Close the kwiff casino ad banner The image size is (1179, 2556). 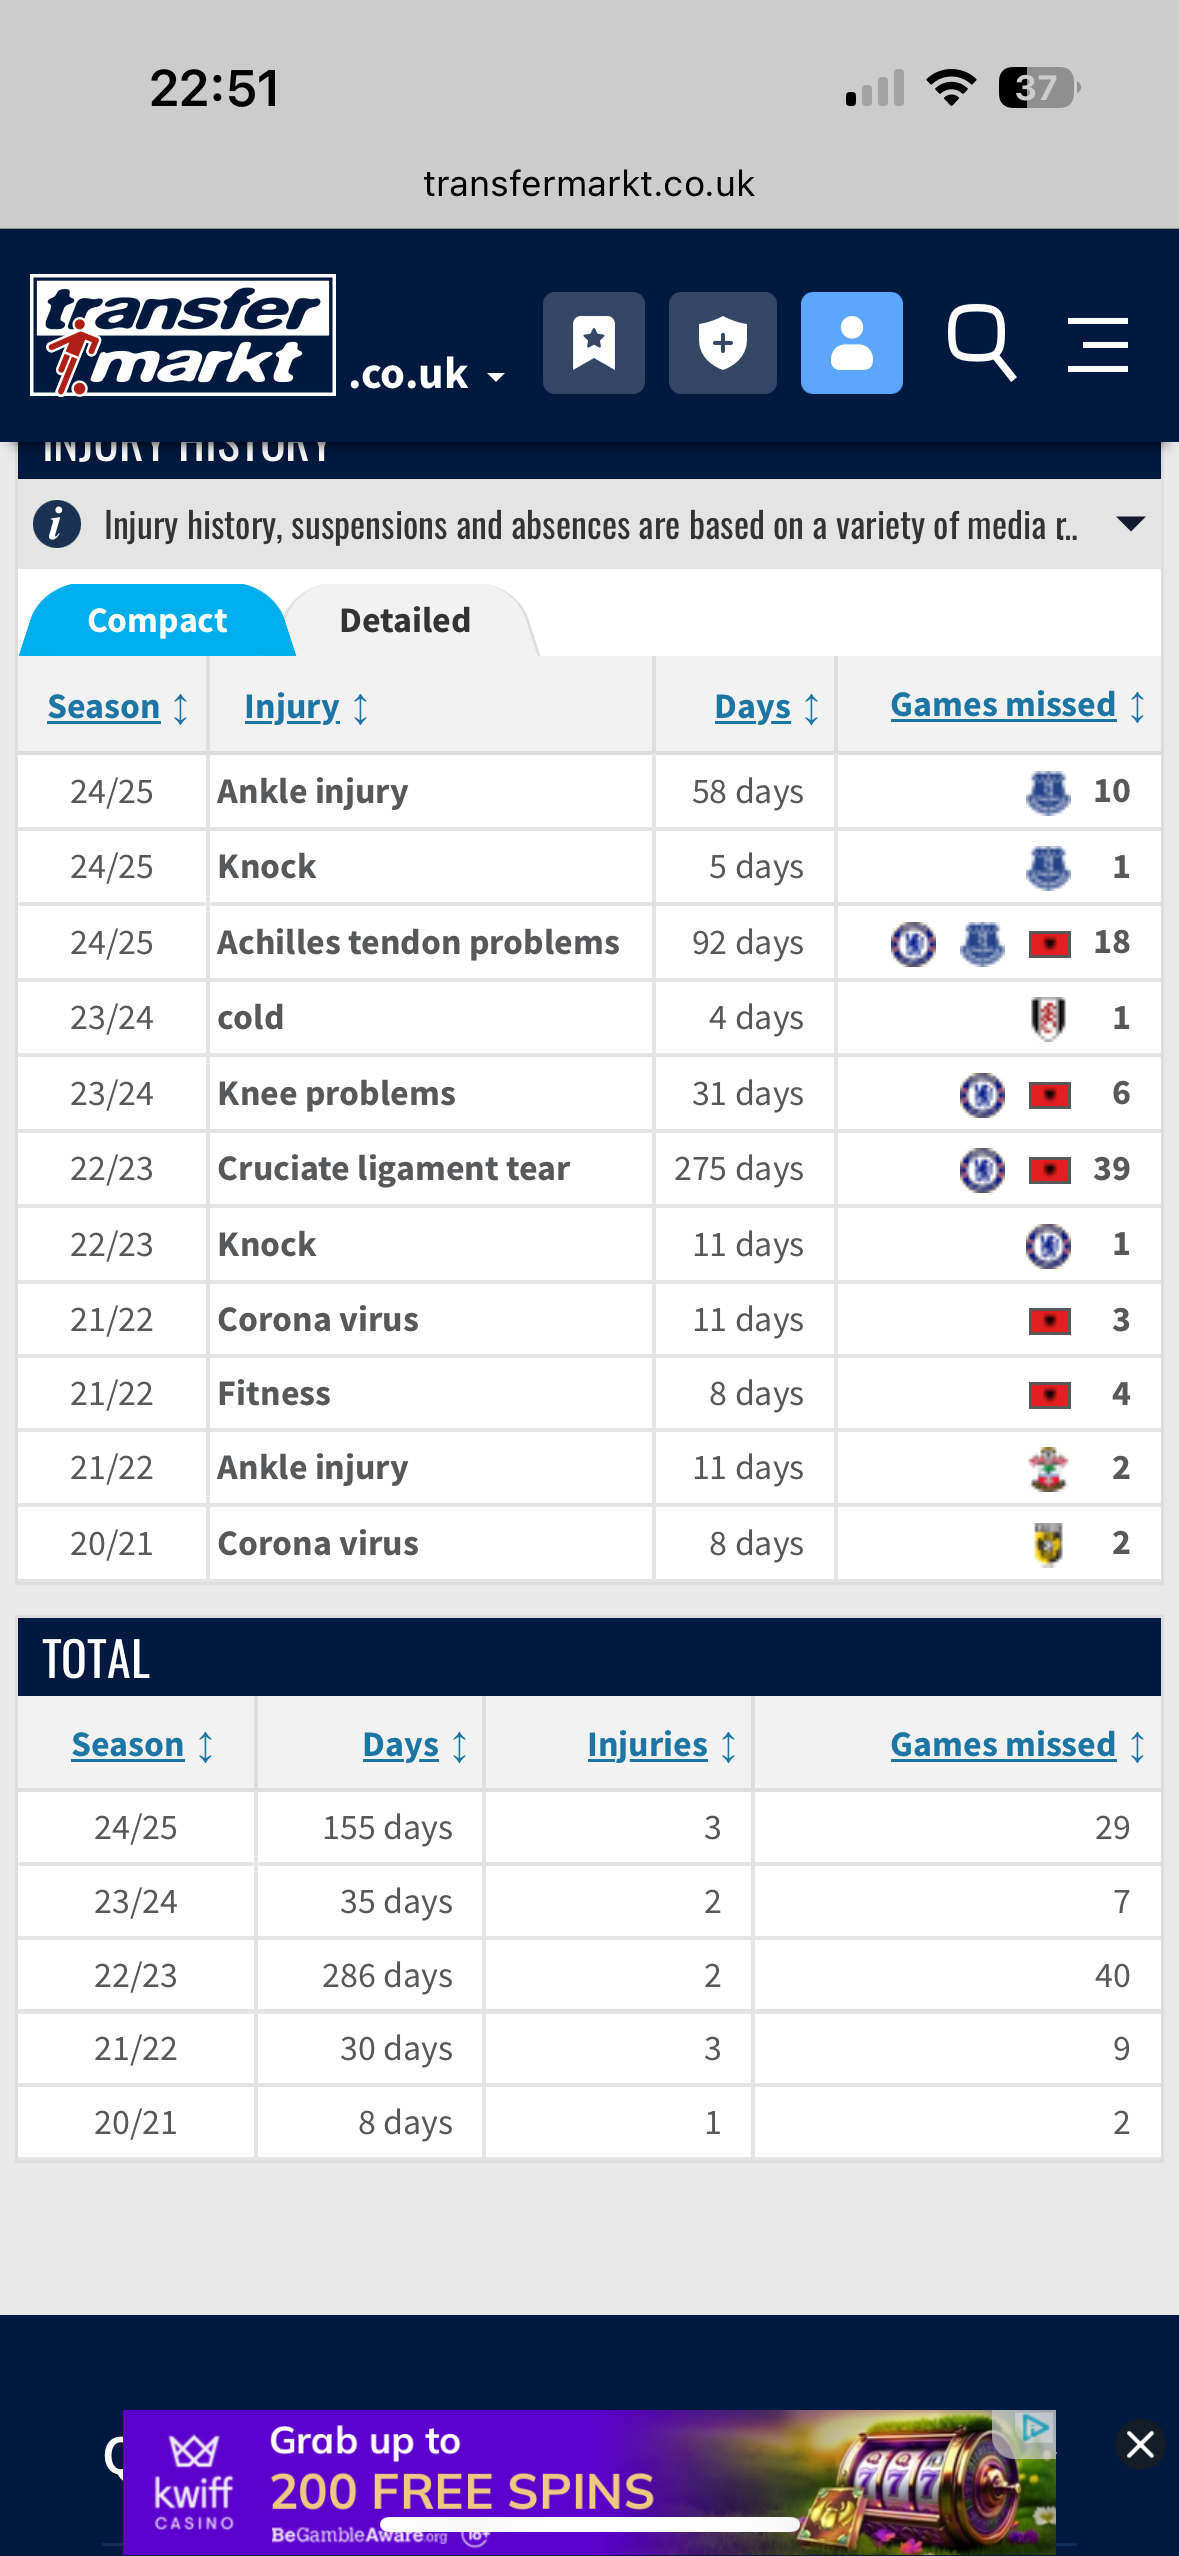pos(1140,2445)
